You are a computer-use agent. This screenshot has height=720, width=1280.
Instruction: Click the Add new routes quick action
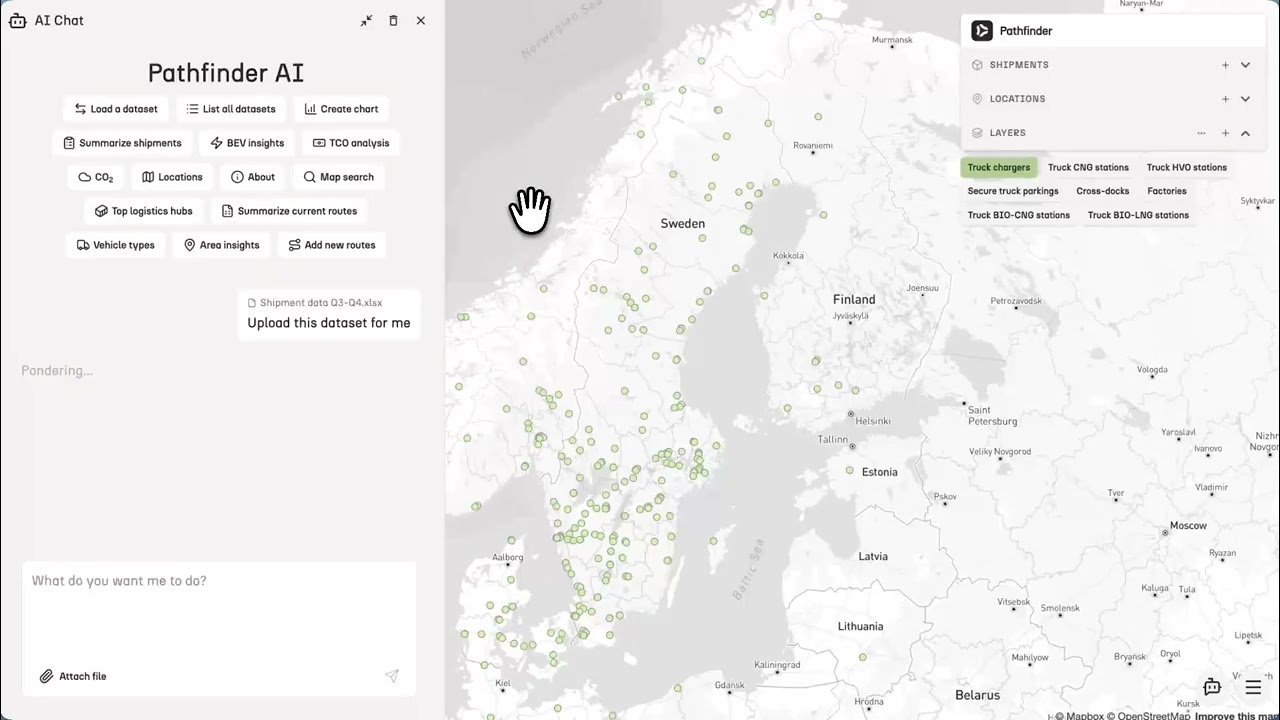(x=332, y=245)
